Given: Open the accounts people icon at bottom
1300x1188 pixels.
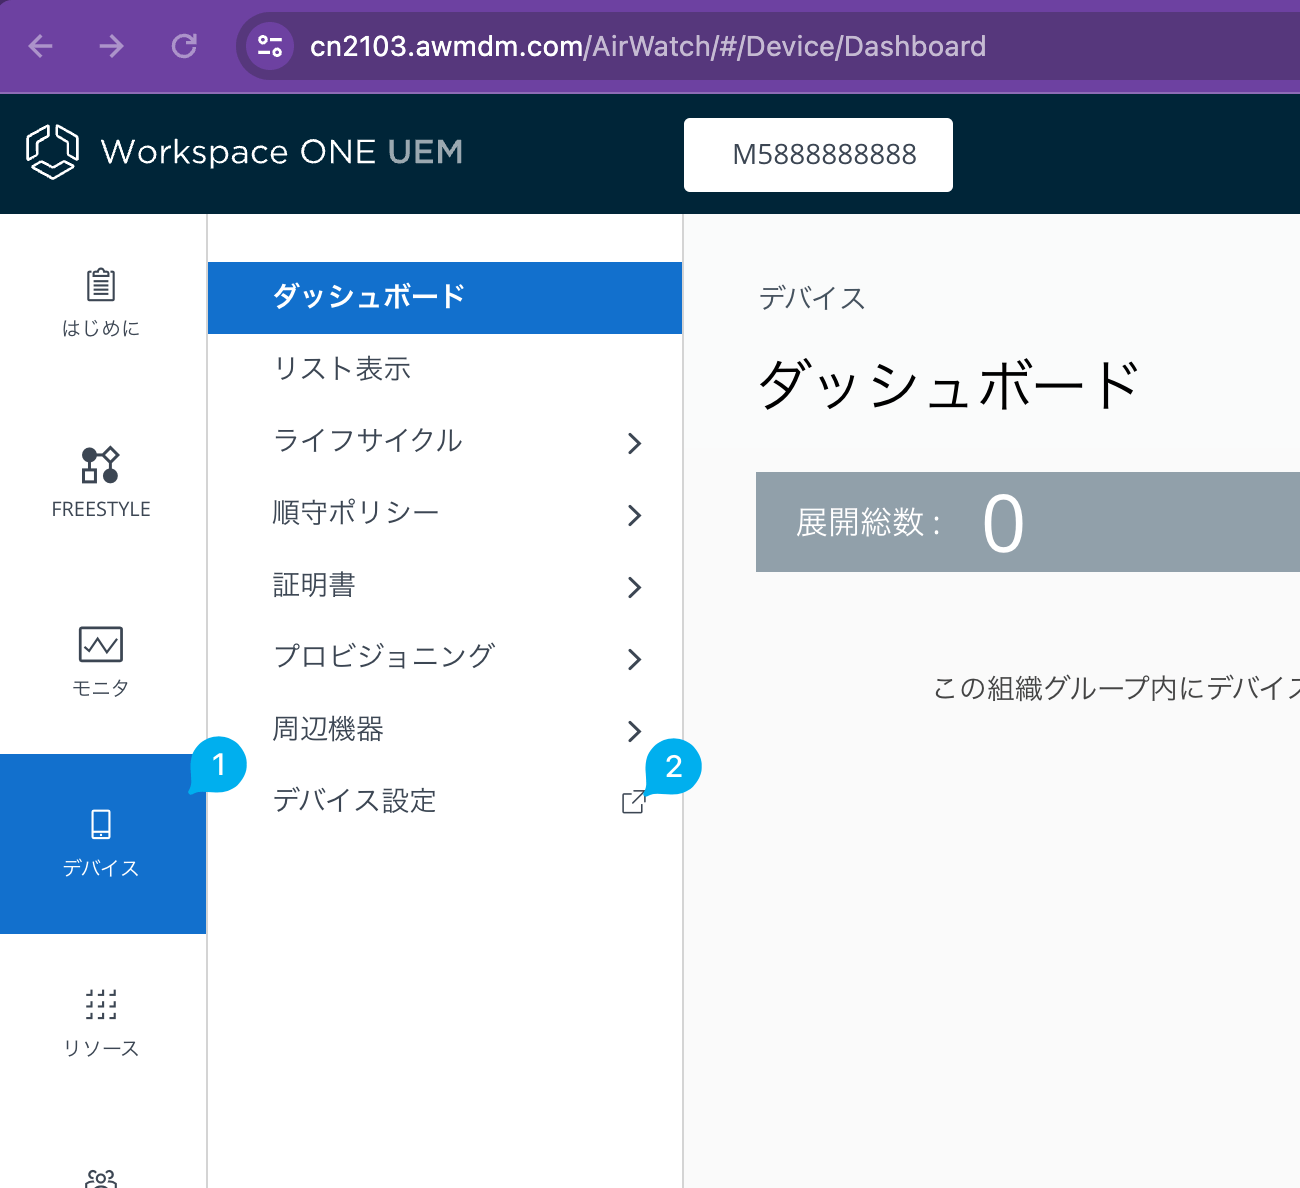Looking at the screenshot, I should click(x=101, y=1179).
